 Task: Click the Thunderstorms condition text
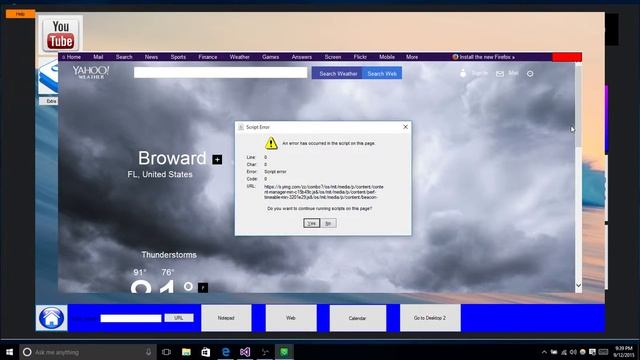(x=169, y=255)
